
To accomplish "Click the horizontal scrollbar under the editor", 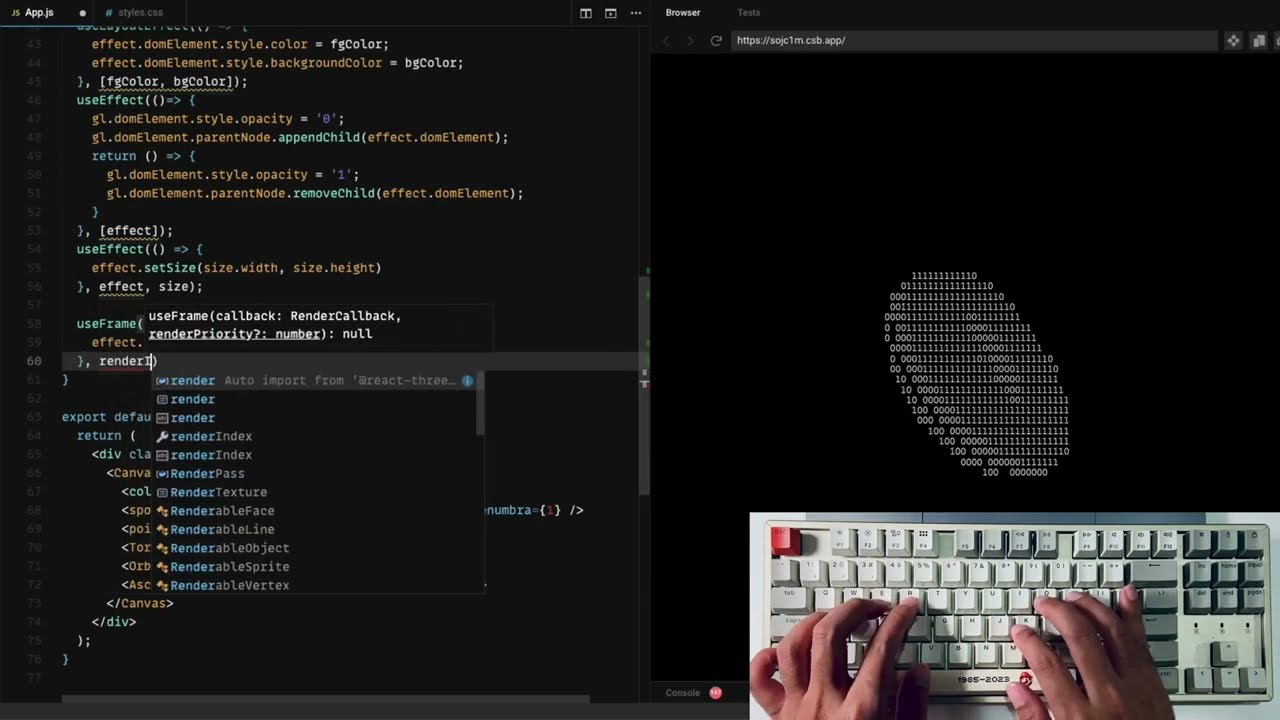I will point(325,700).
